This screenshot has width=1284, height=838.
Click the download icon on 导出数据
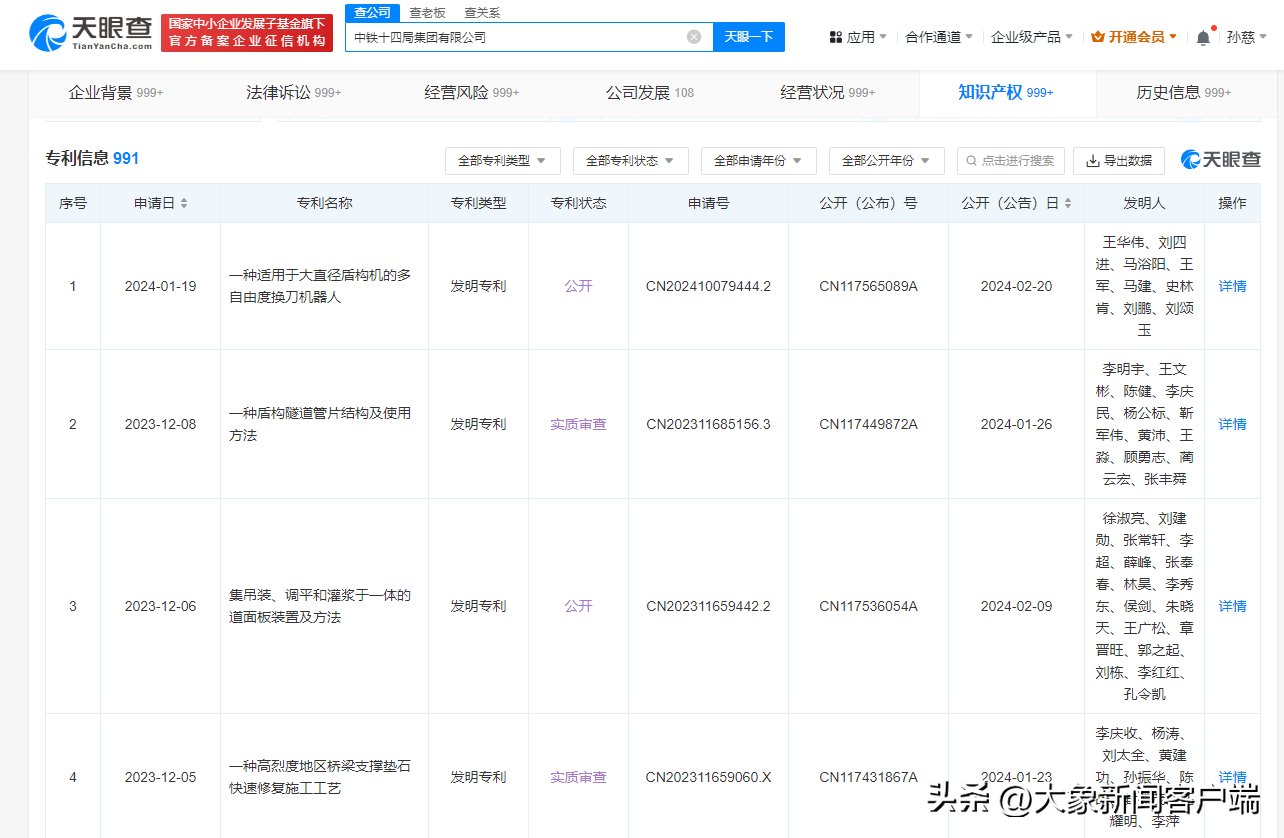[x=1092, y=160]
